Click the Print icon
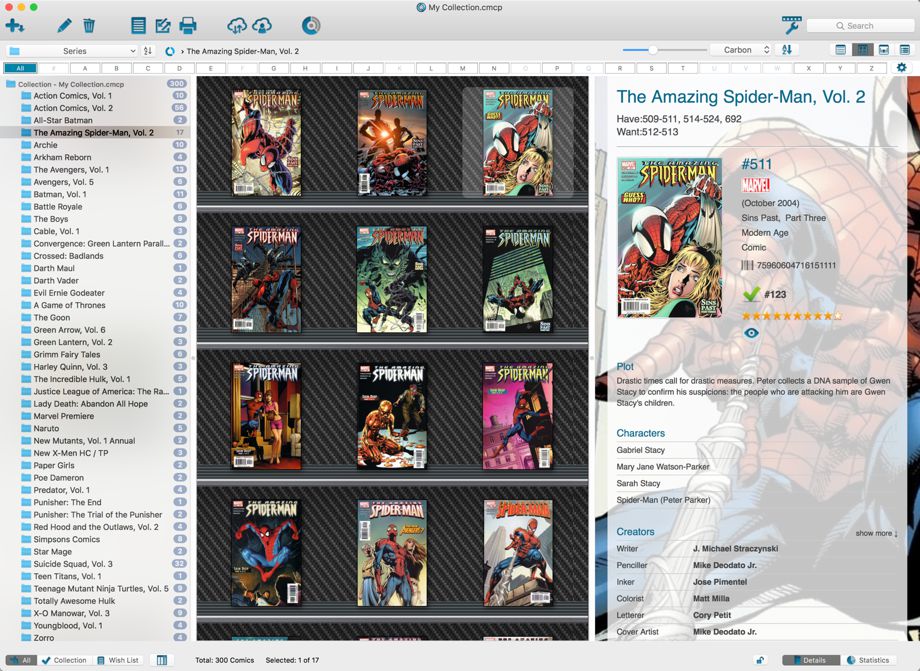Image resolution: width=920 pixels, height=671 pixels. coord(188,26)
